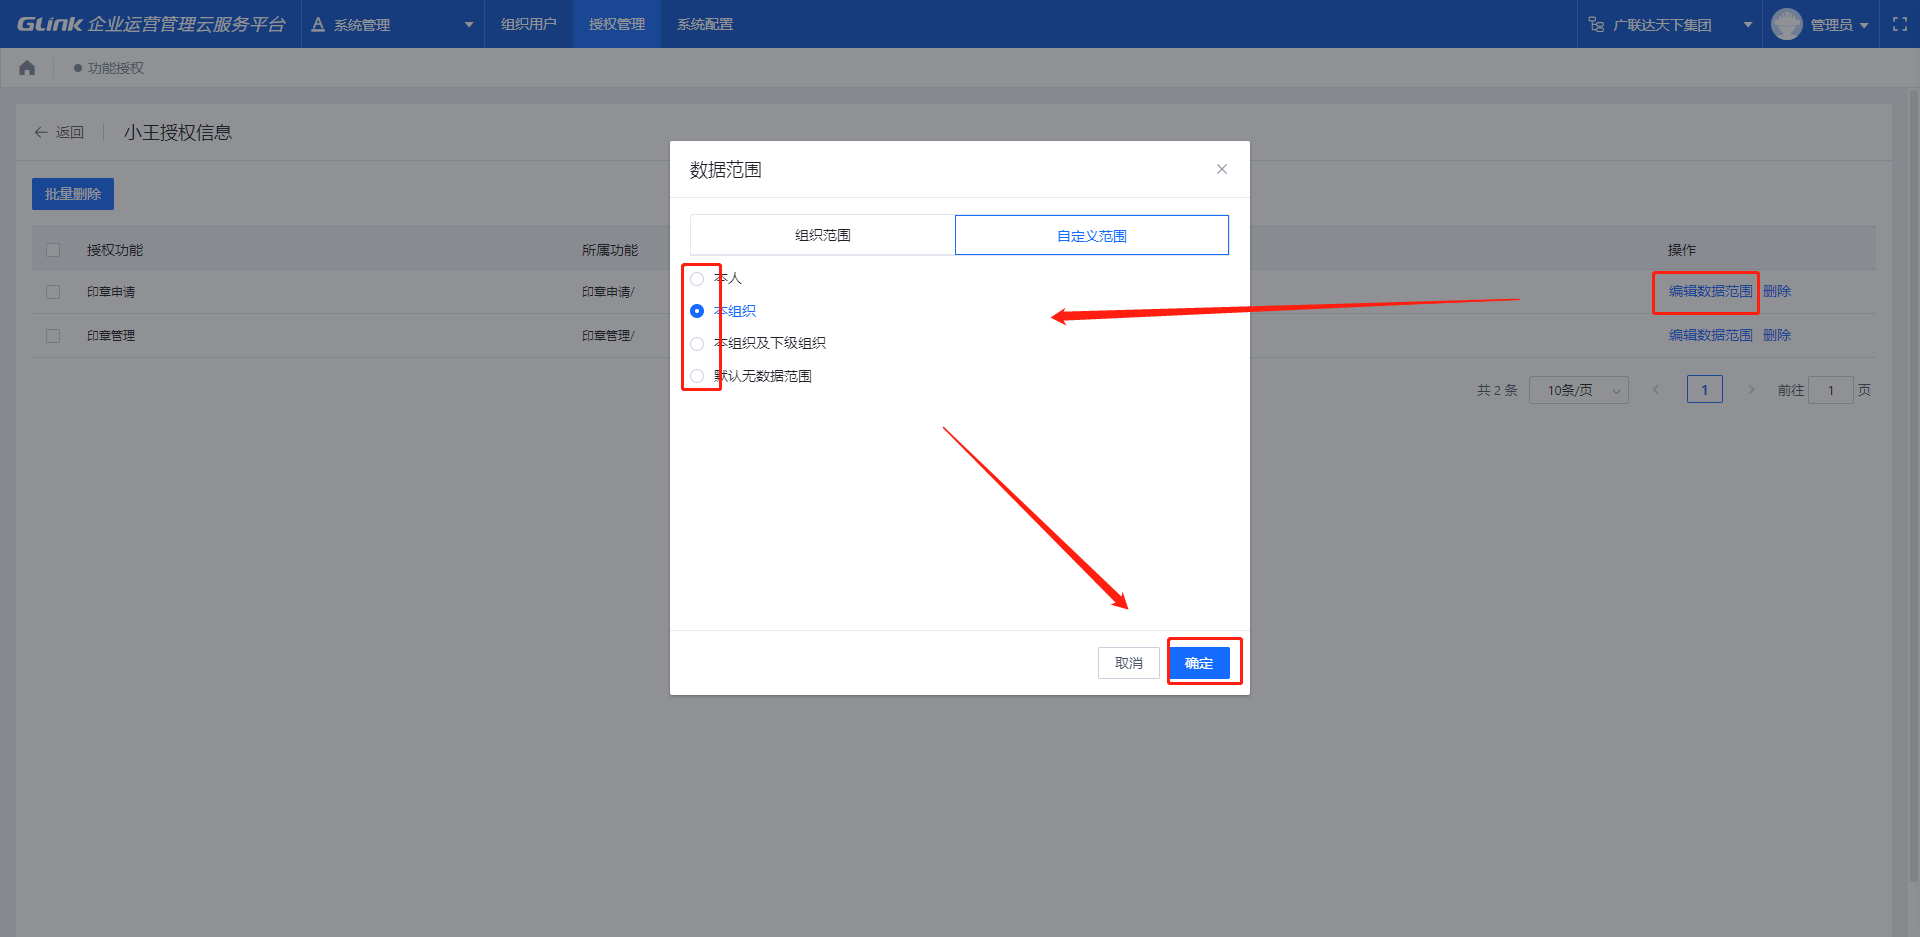Click the 前往 page number input field

[1831, 390]
